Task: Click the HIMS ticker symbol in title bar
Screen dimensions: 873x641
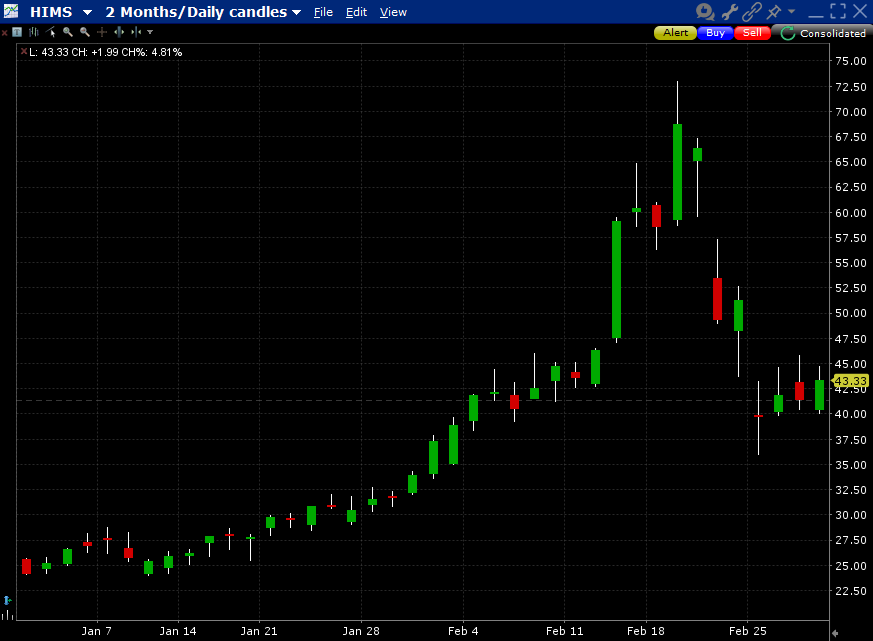Action: [x=51, y=12]
